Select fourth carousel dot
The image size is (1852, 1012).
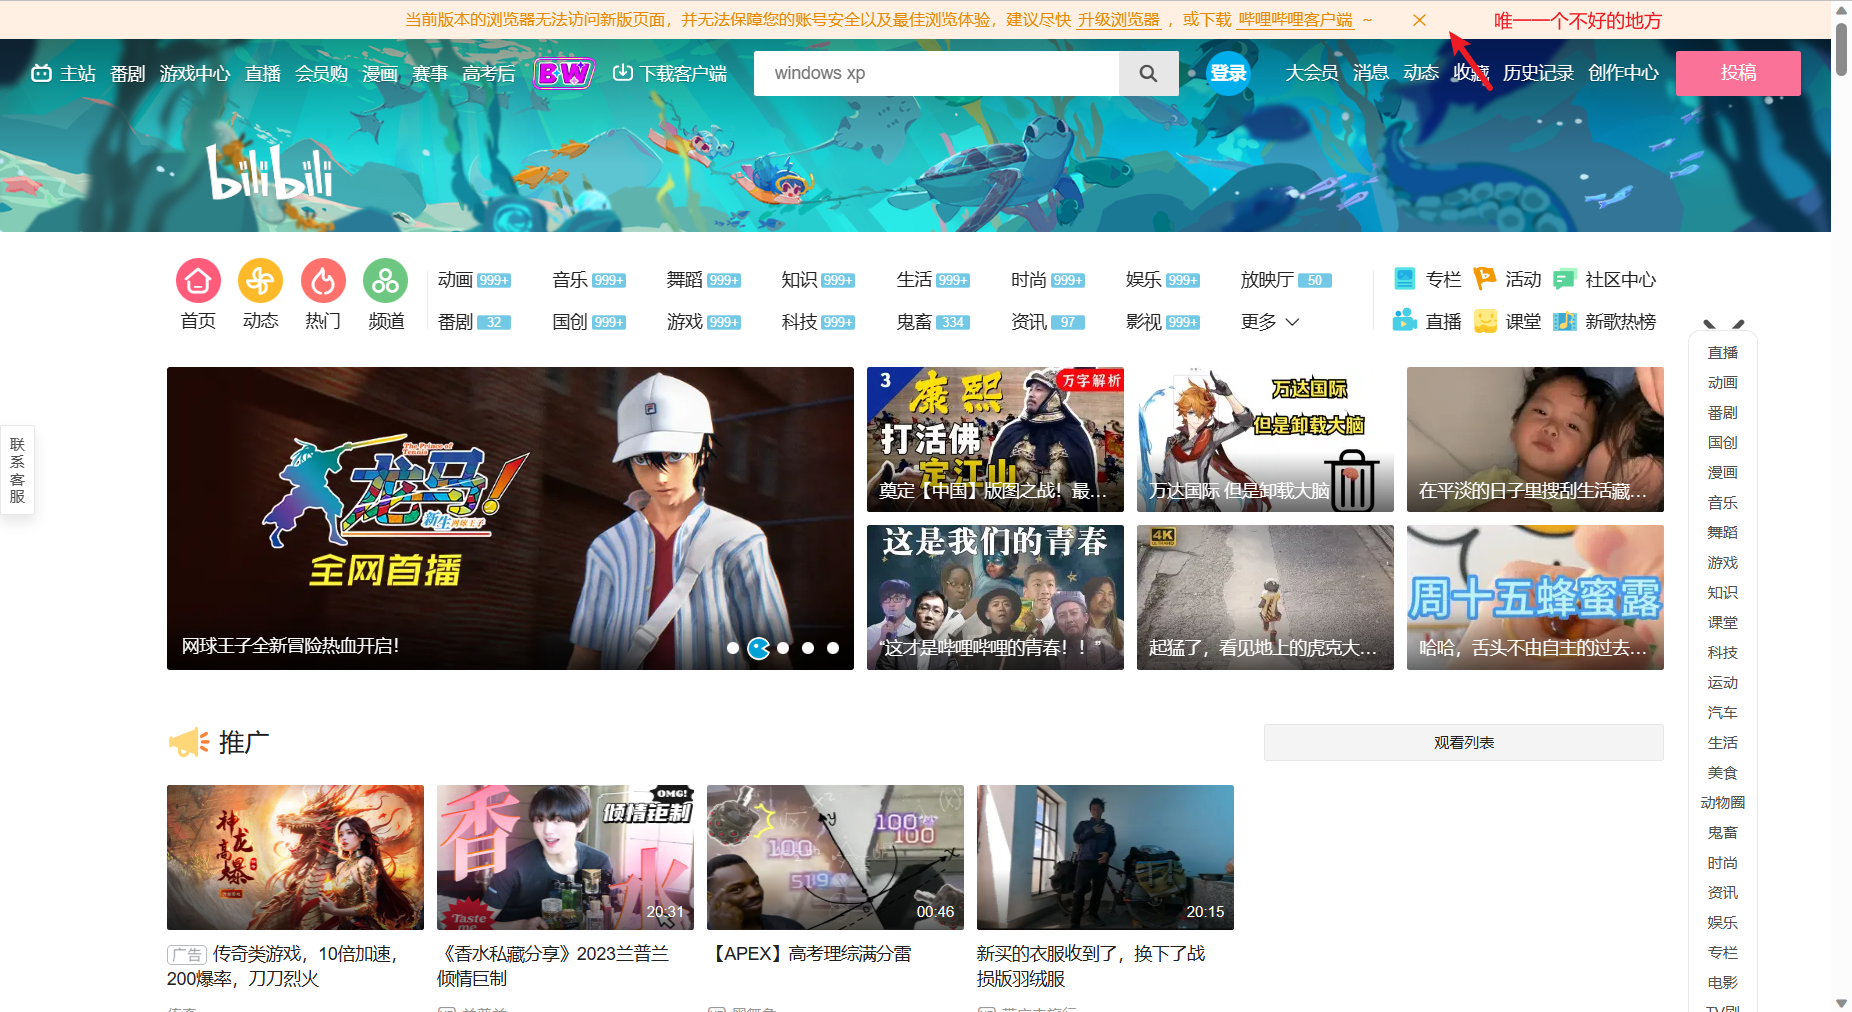808,648
